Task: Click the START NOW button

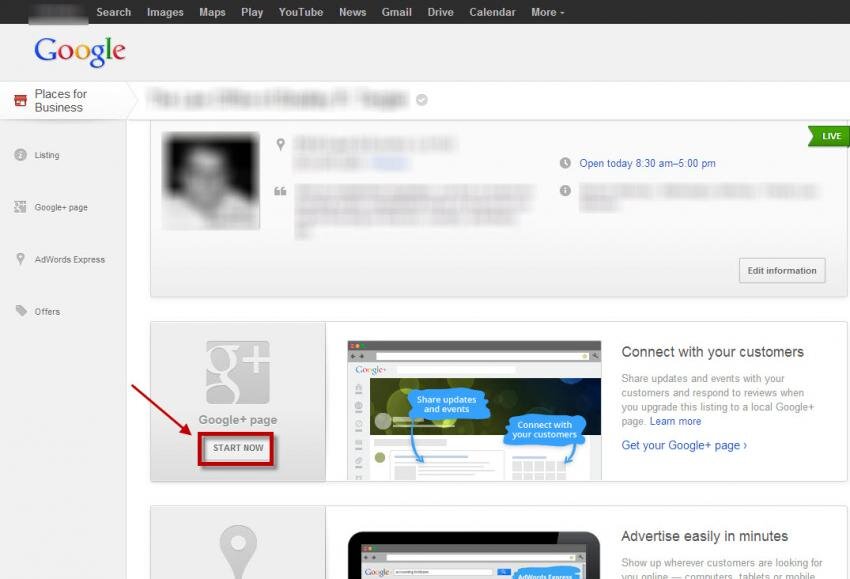Action: coord(237,448)
